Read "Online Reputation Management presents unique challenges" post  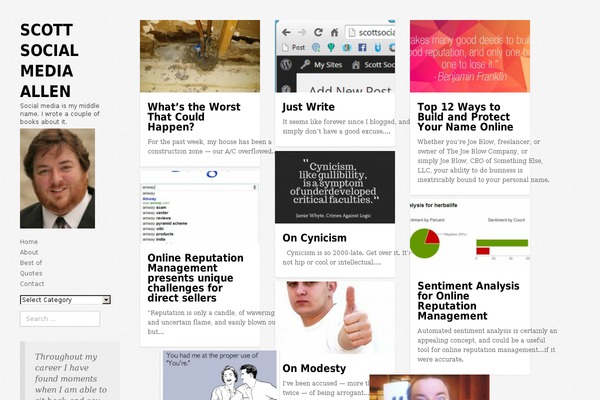[x=196, y=278]
